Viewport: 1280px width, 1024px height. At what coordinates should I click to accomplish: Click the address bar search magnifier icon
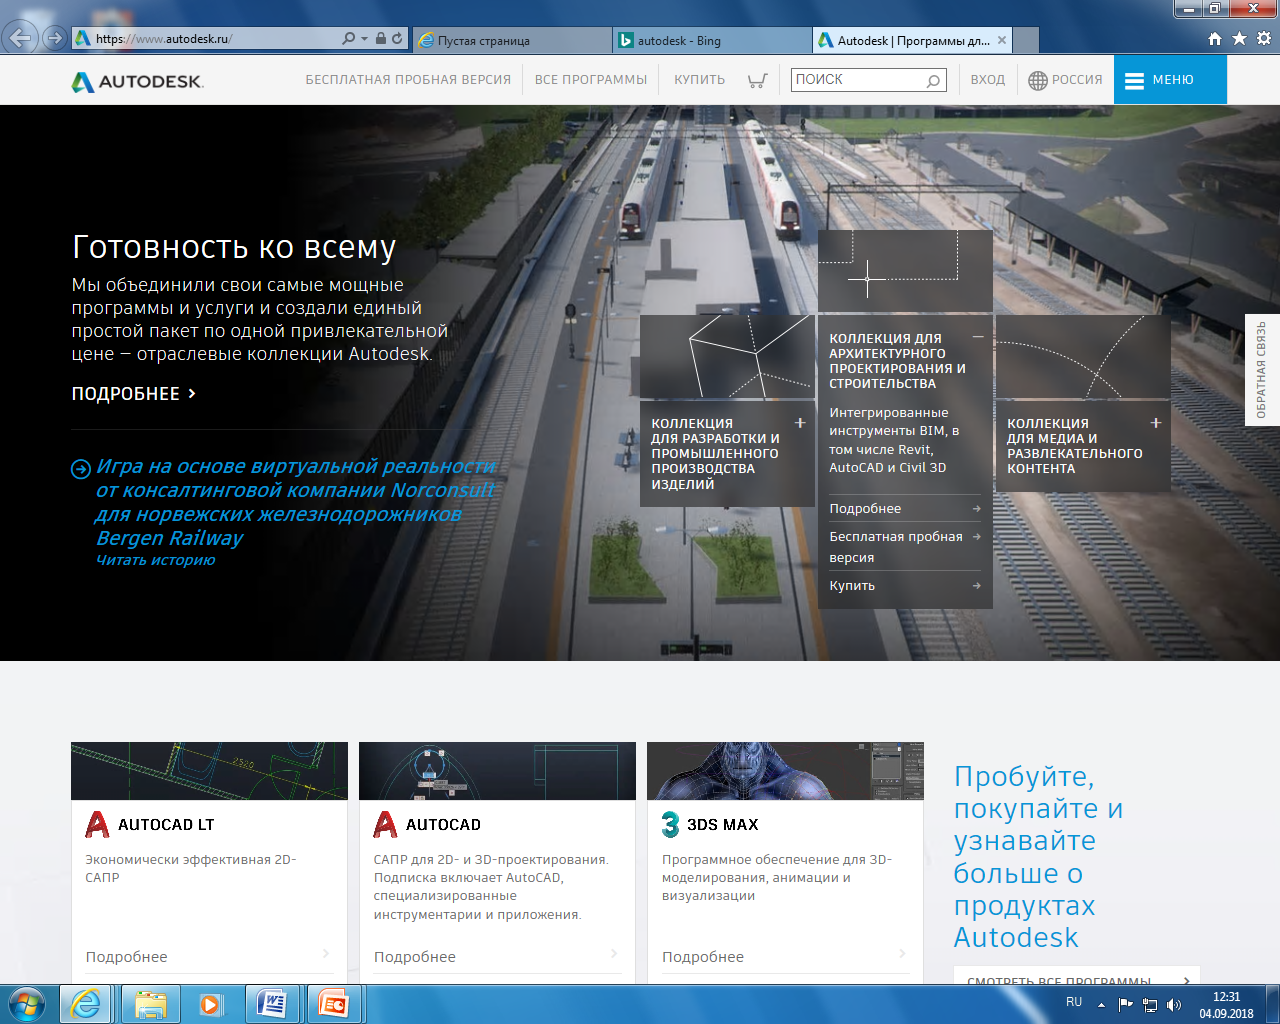coord(348,38)
